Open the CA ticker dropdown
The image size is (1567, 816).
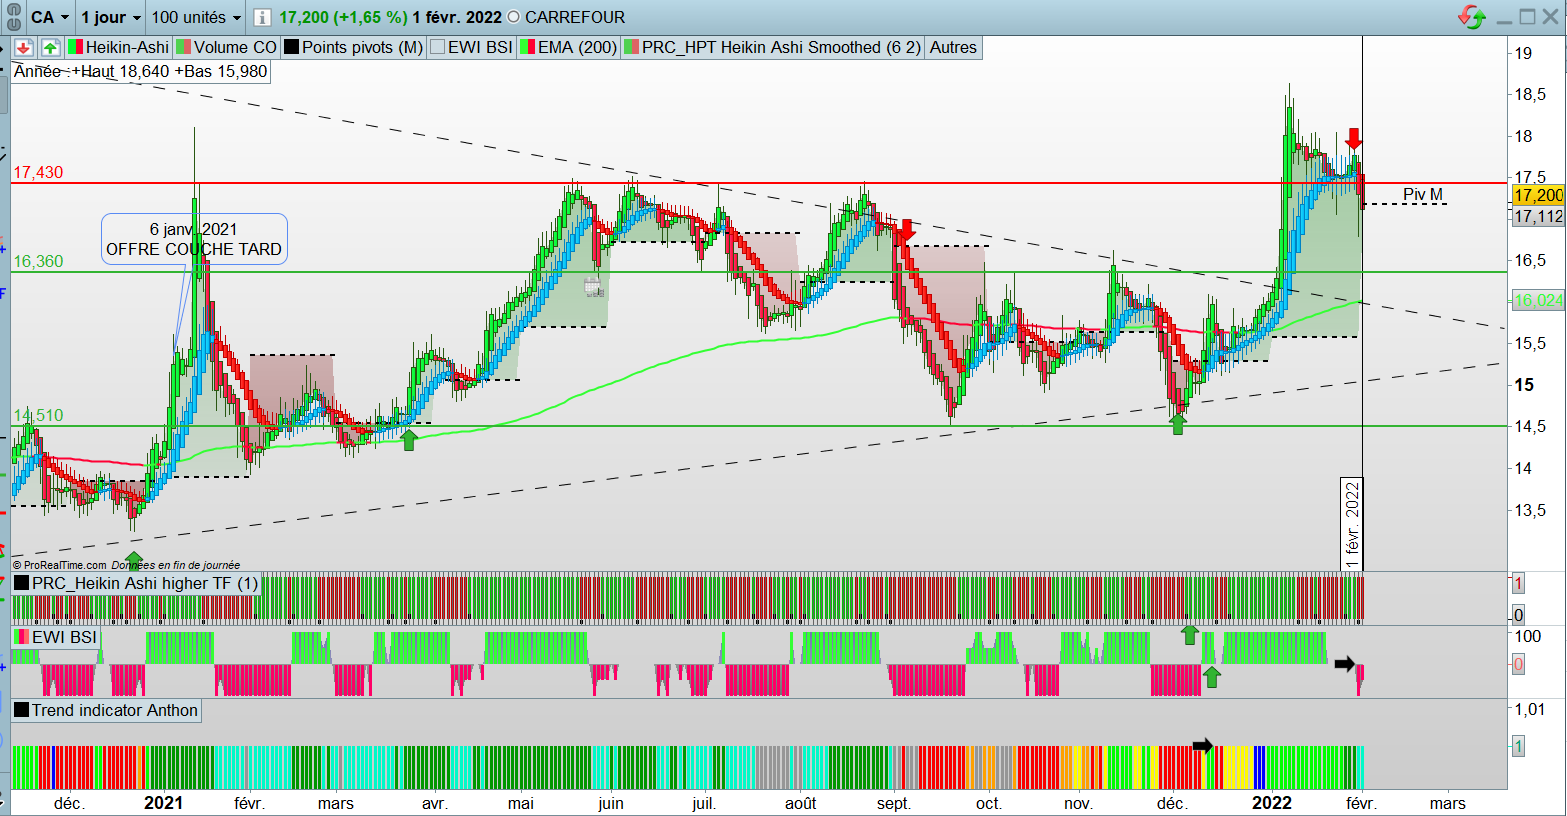(x=50, y=17)
